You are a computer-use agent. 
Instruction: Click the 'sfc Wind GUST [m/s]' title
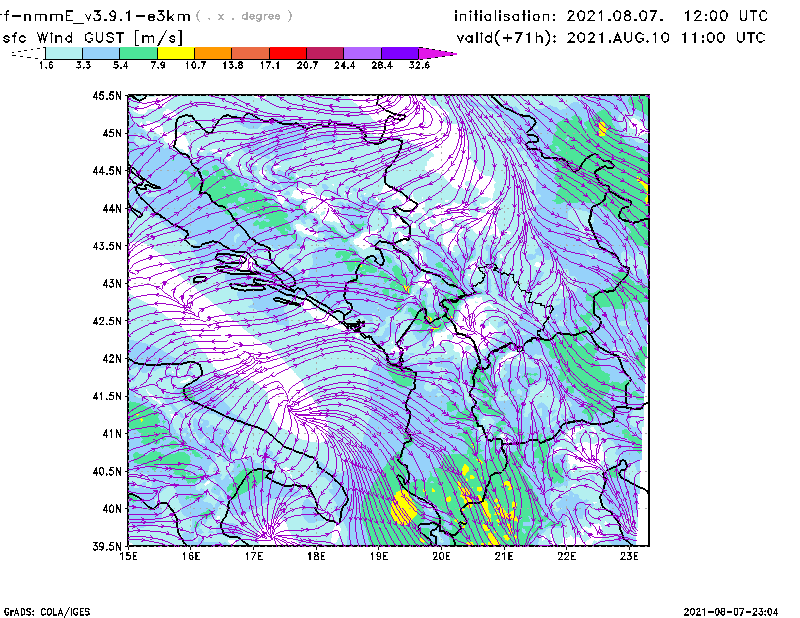(x=93, y=38)
